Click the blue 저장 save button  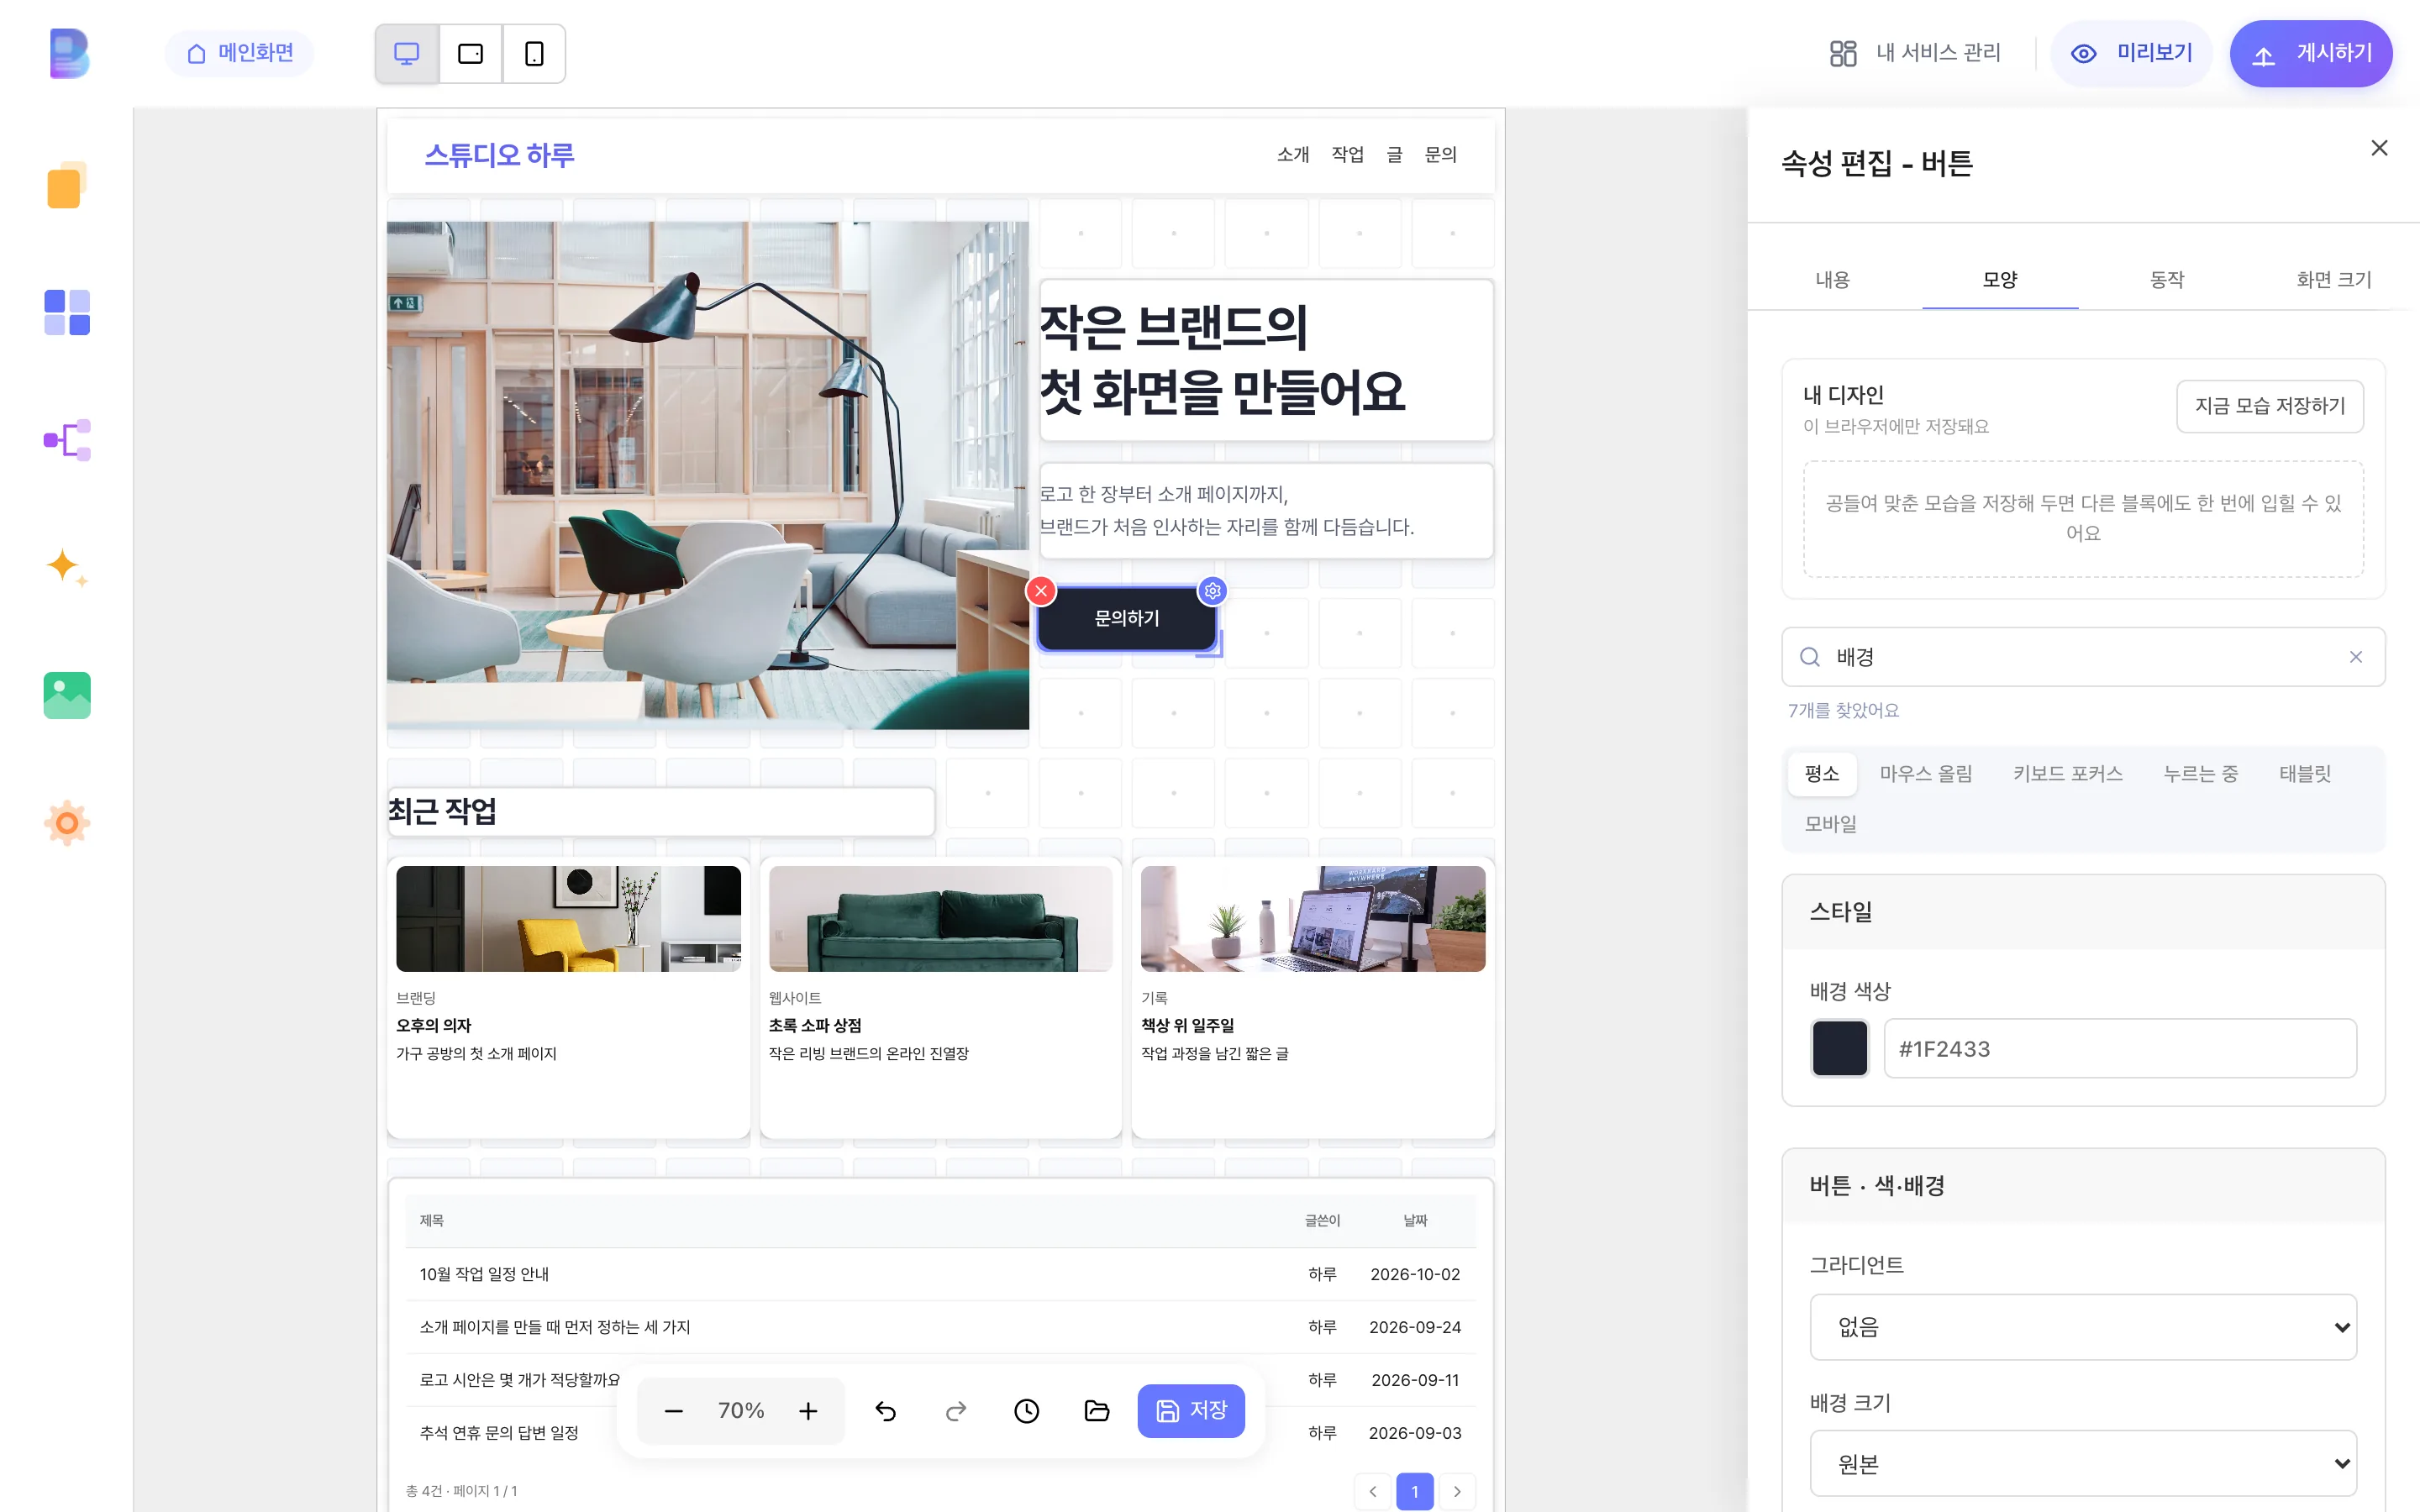click(1191, 1411)
